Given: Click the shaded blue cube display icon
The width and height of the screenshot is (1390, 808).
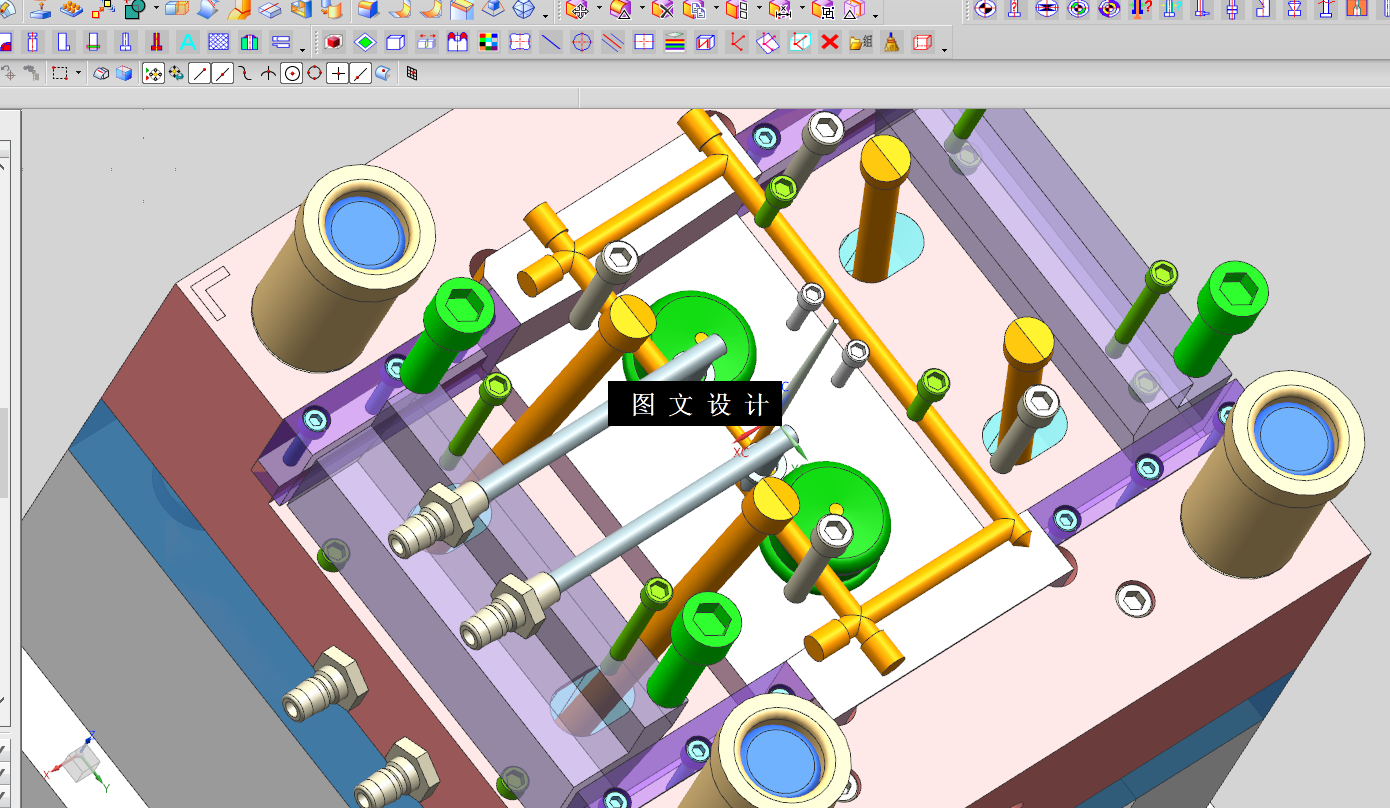Looking at the screenshot, I should 124,73.
